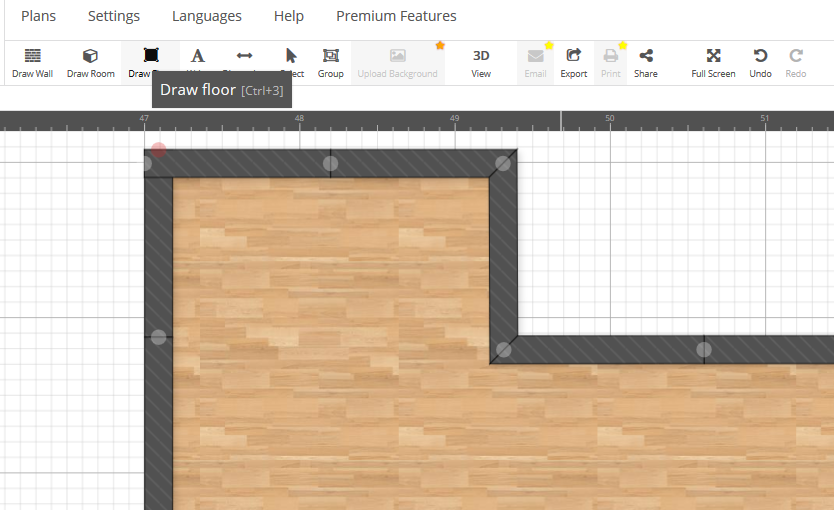
Task: Select the text tool with letter A
Action: tap(197, 56)
